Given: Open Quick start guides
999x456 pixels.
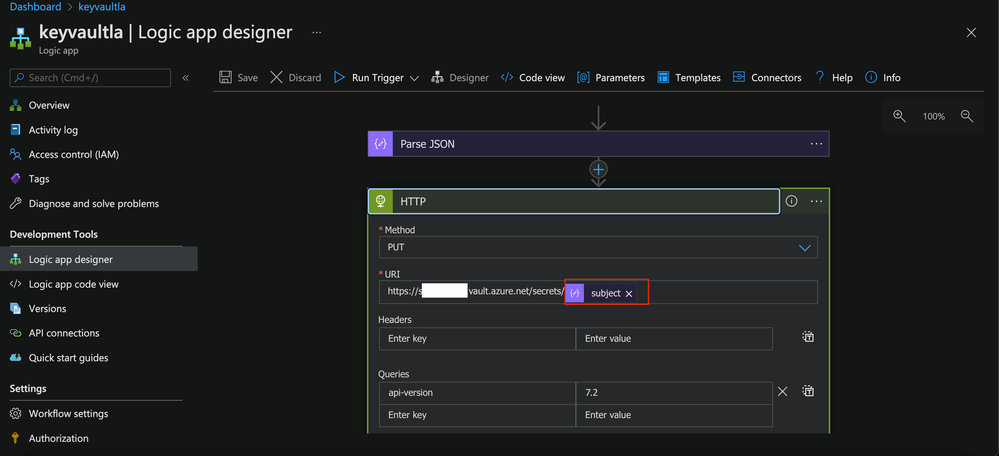Looking at the screenshot, I should tap(68, 358).
